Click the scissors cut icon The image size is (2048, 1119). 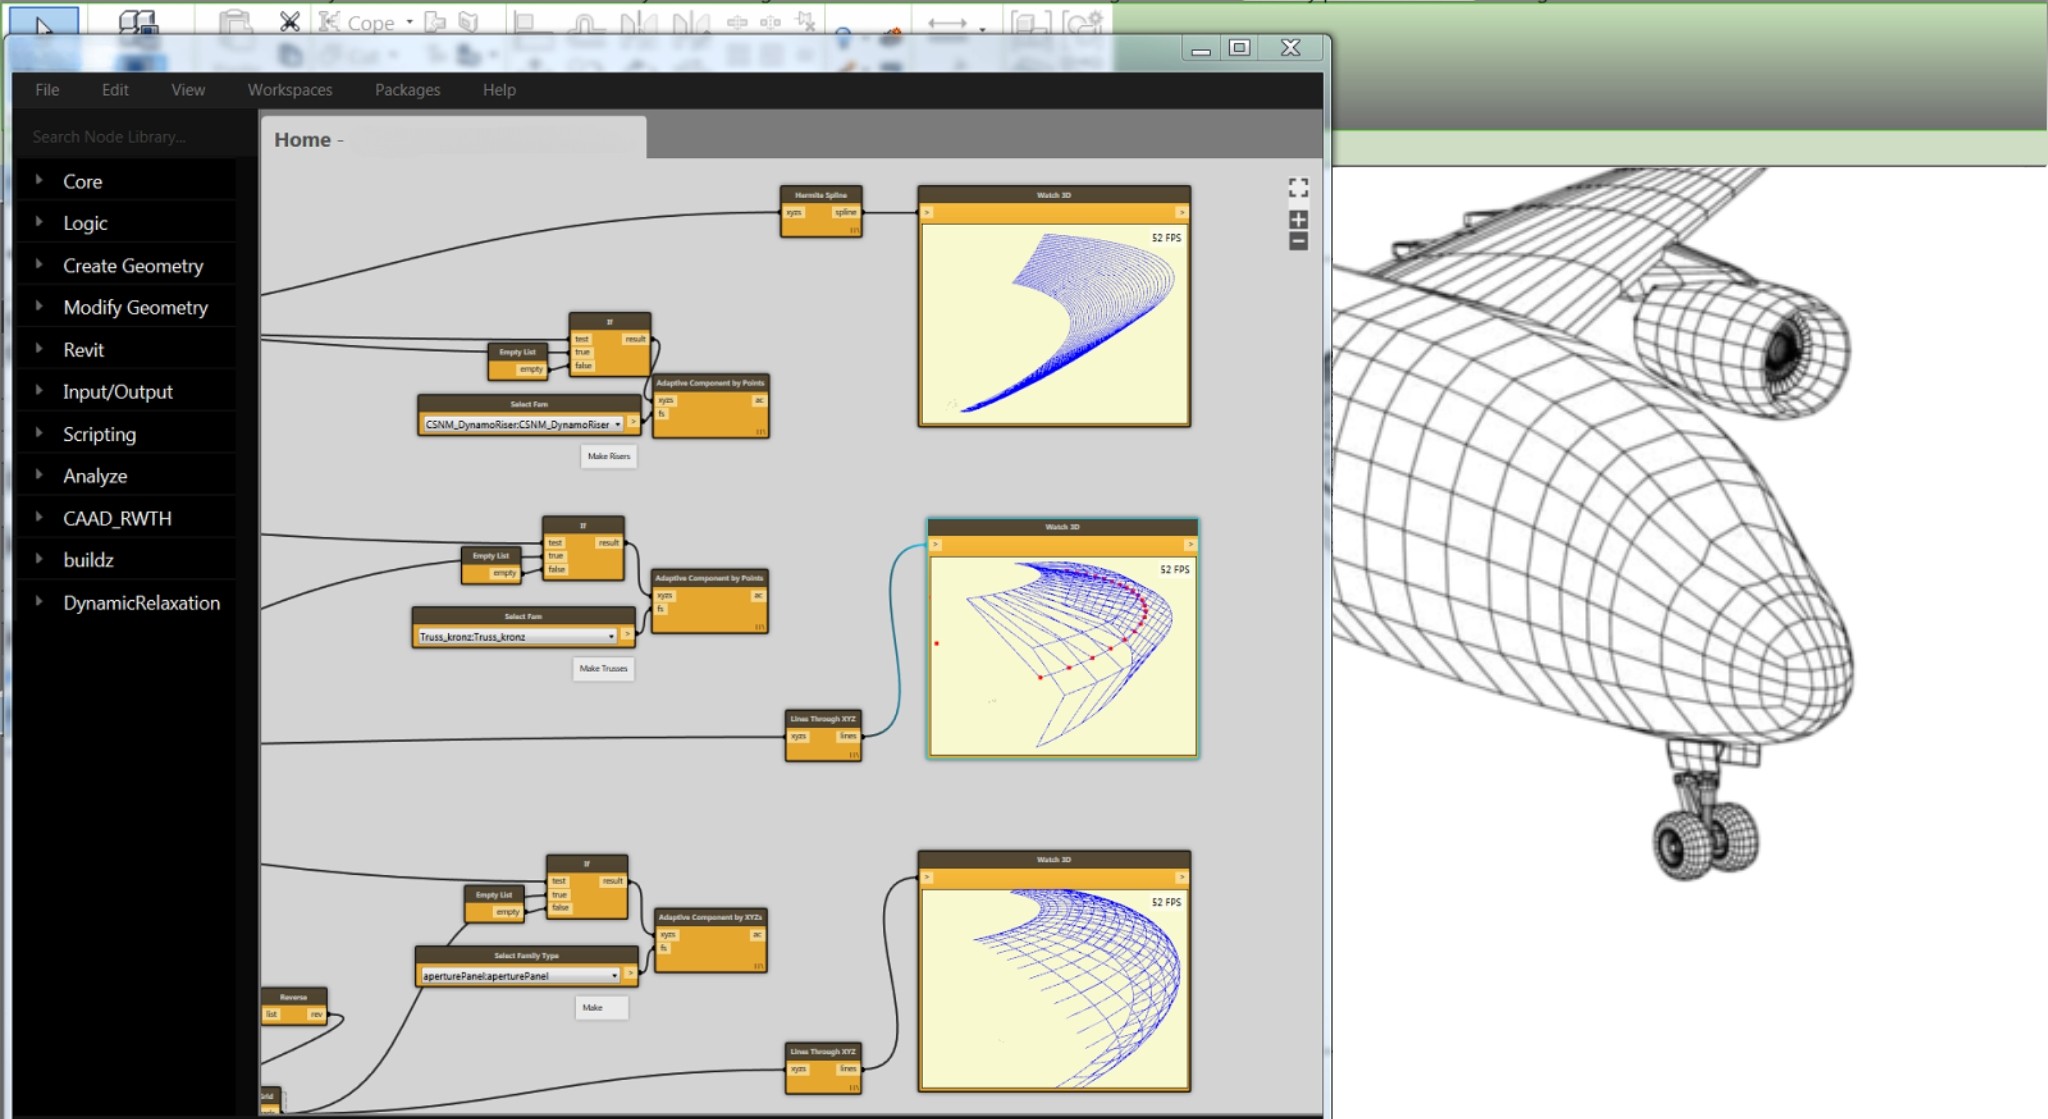click(289, 21)
